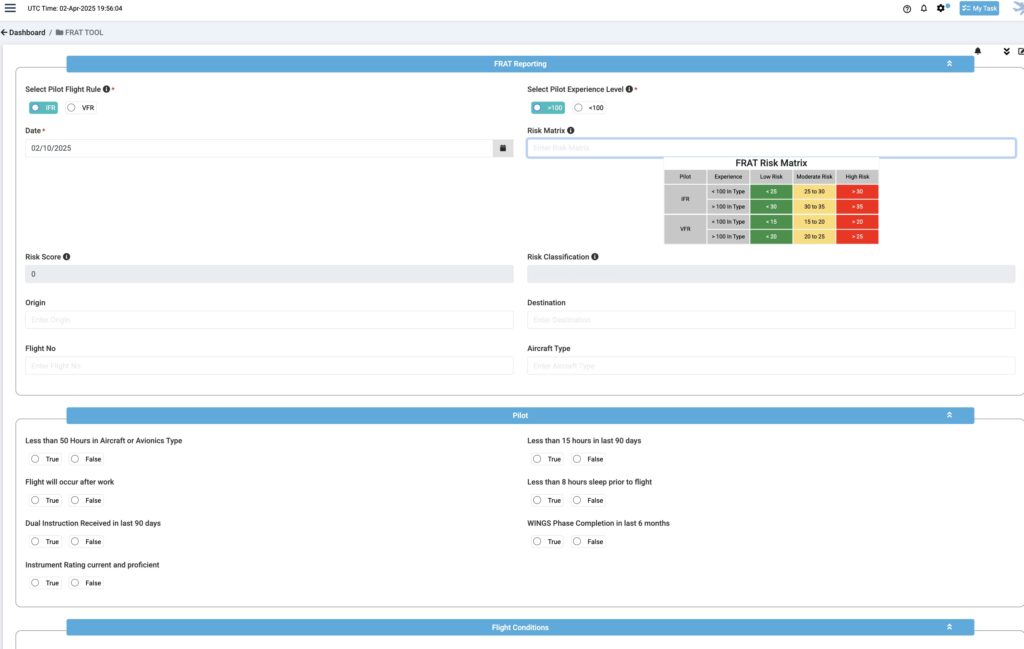
Task: Go back to Dashboard breadcrumb
Action: (x=24, y=33)
